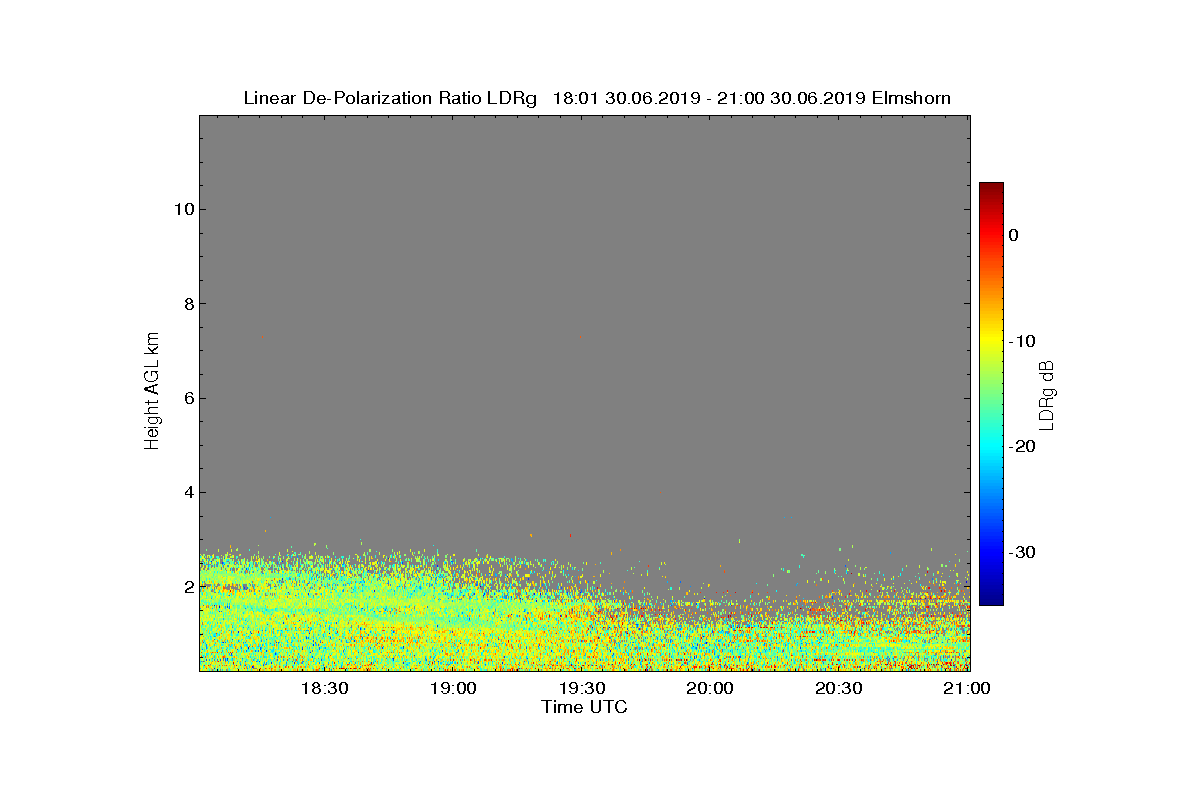The width and height of the screenshot is (1200, 800).
Task: Click the 21:00 time tick label
Action: pos(967,688)
